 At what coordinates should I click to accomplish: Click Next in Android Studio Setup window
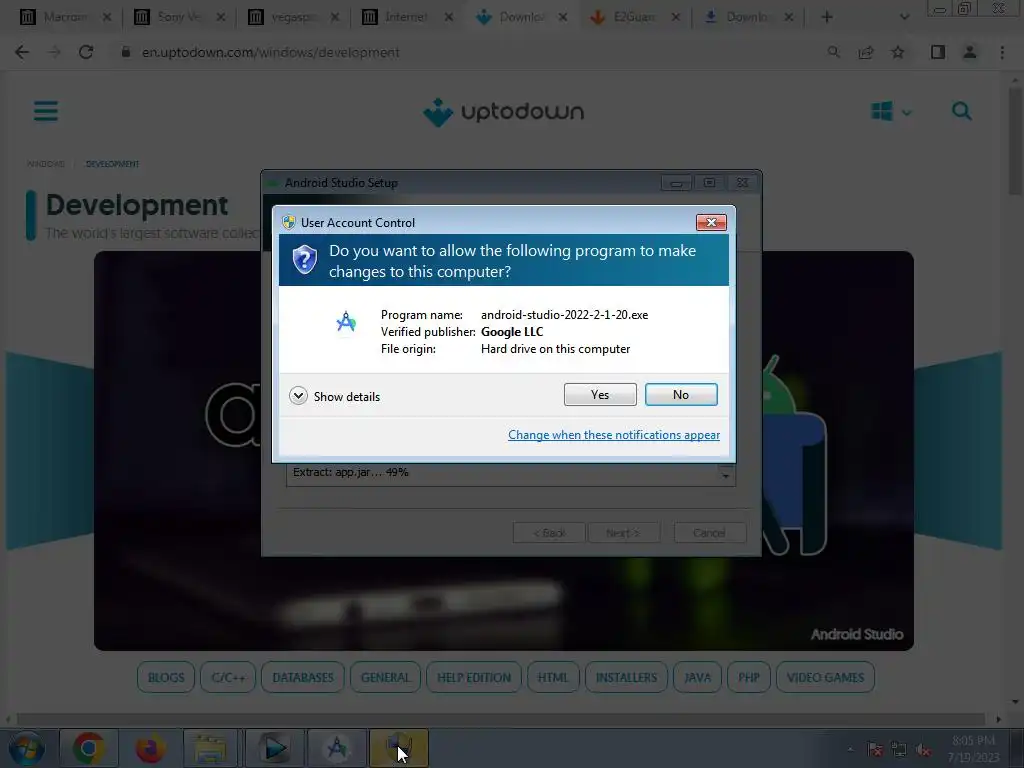[623, 533]
